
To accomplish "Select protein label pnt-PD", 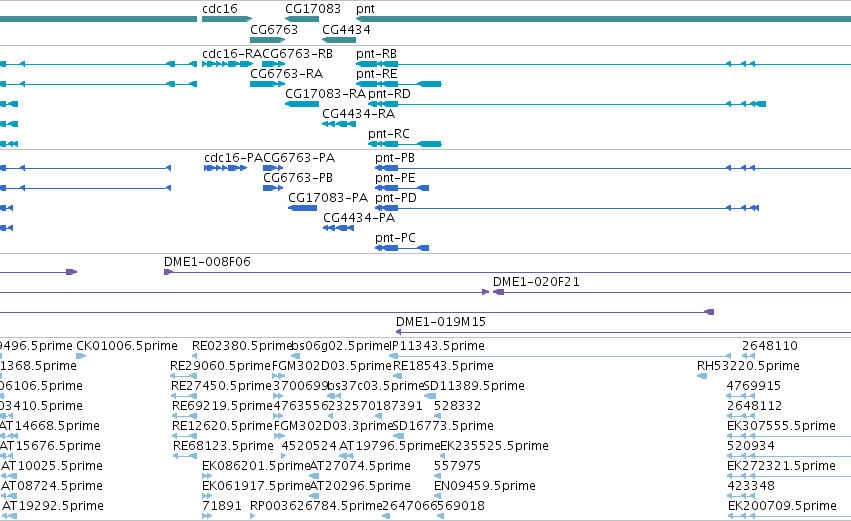I will pyautogui.click(x=396, y=199).
